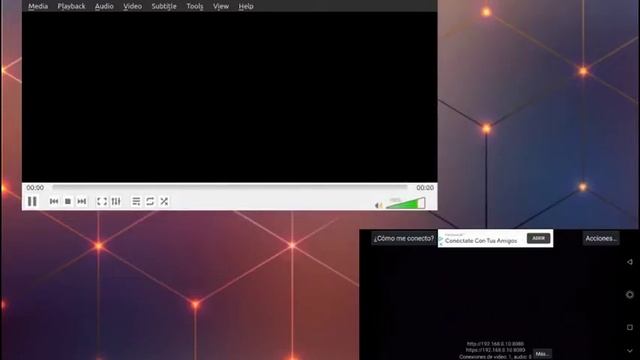Click the video connections status text
640x360 pixels.
pos(495,357)
